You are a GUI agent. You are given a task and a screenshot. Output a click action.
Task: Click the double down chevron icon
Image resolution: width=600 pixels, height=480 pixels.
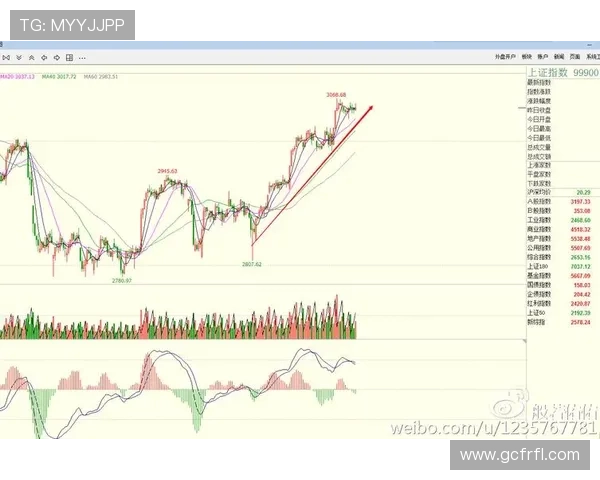[19, 58]
